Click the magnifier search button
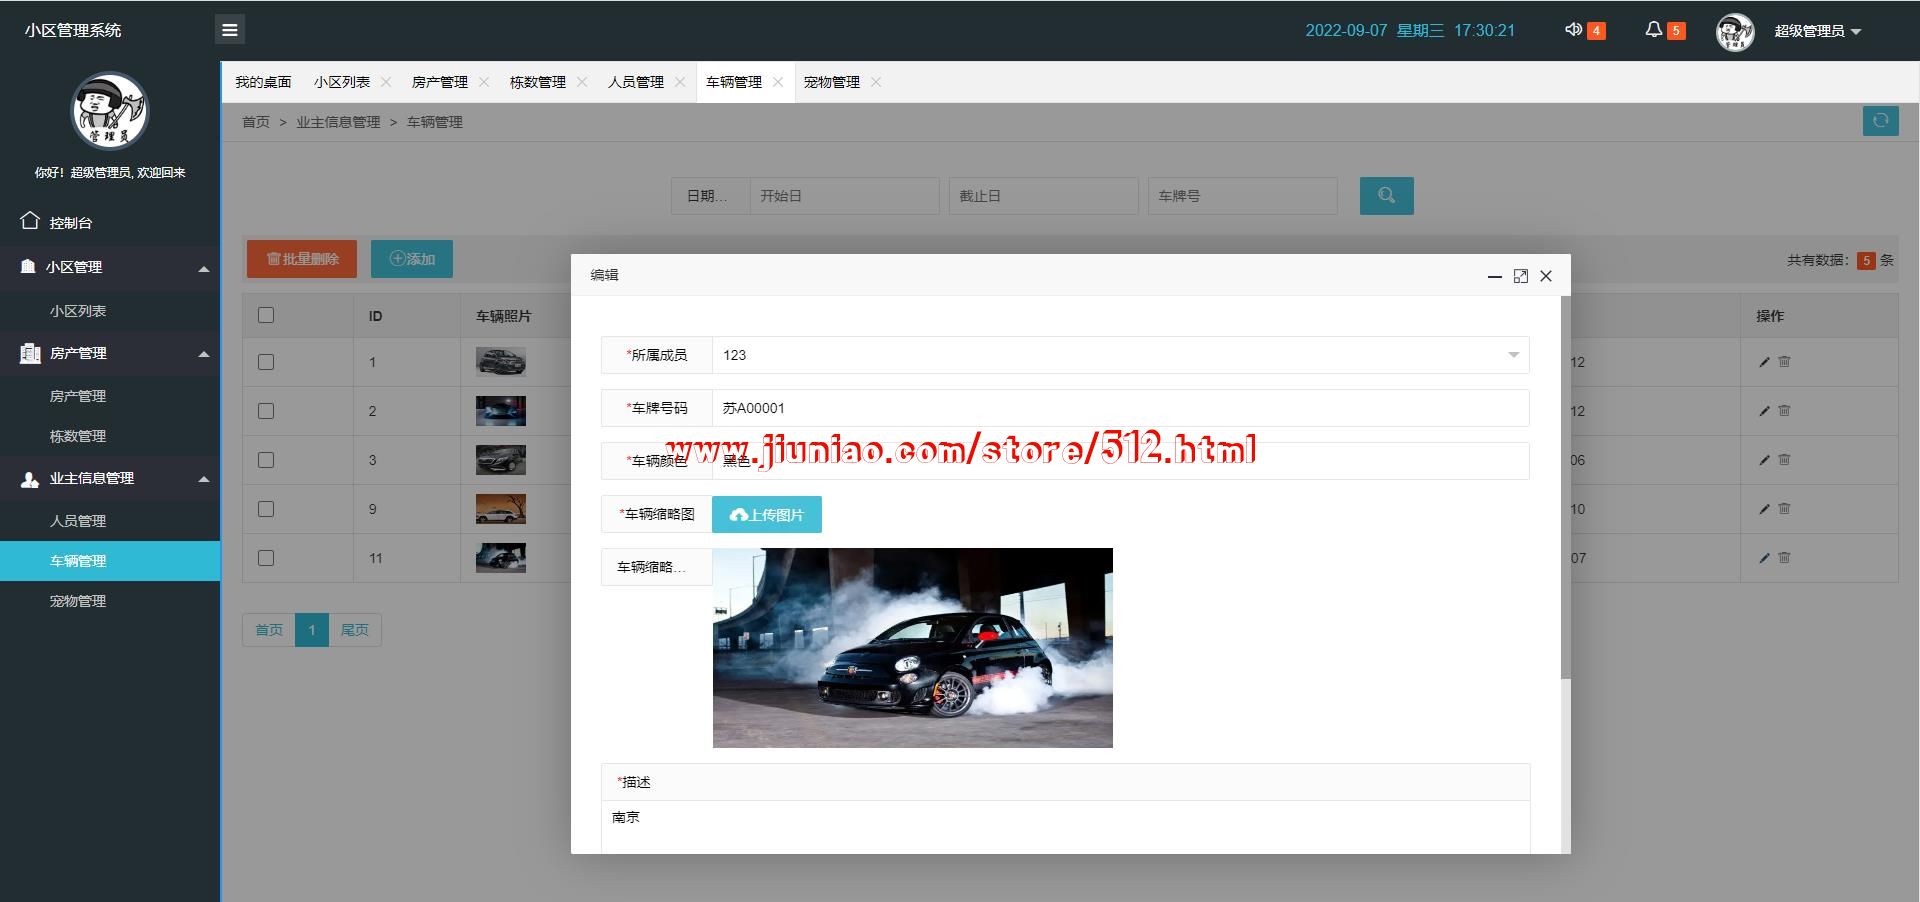The height and width of the screenshot is (902, 1920). tap(1386, 196)
